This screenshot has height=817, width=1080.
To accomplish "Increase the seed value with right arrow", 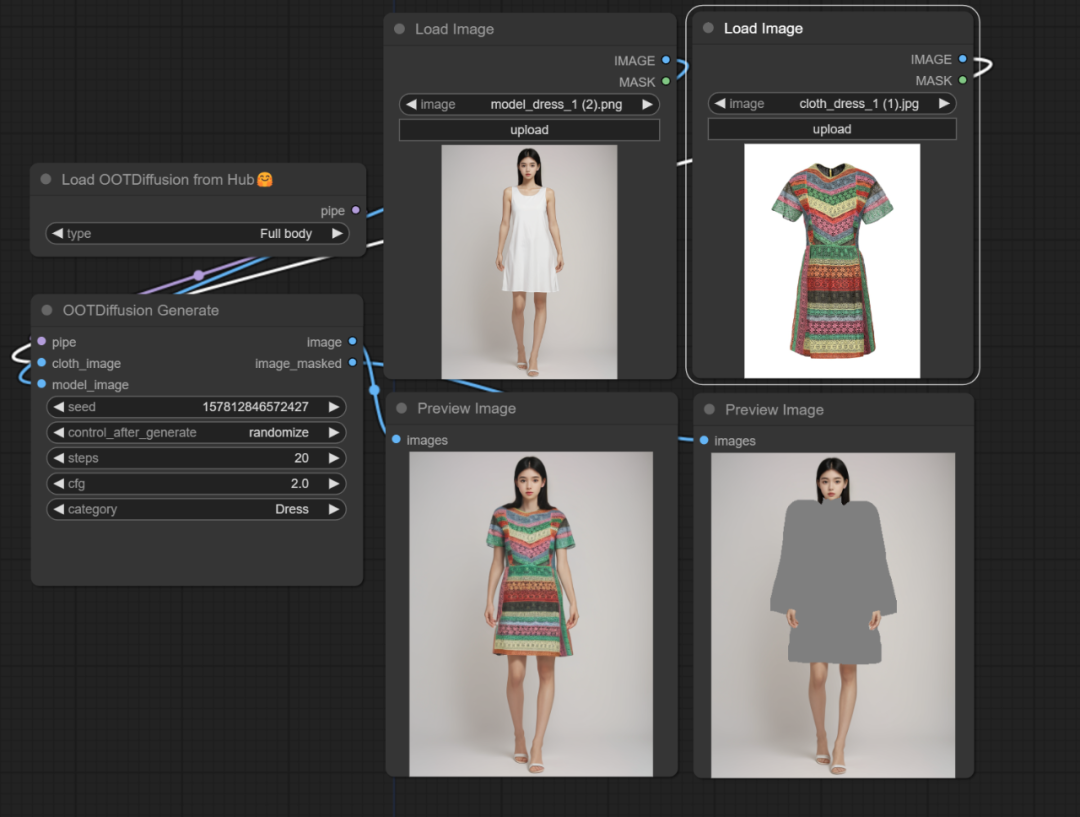I will tap(334, 406).
